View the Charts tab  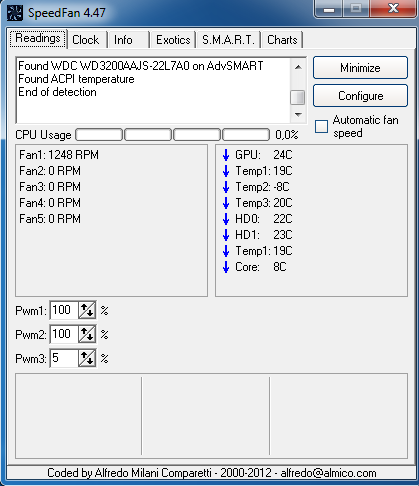(x=282, y=40)
